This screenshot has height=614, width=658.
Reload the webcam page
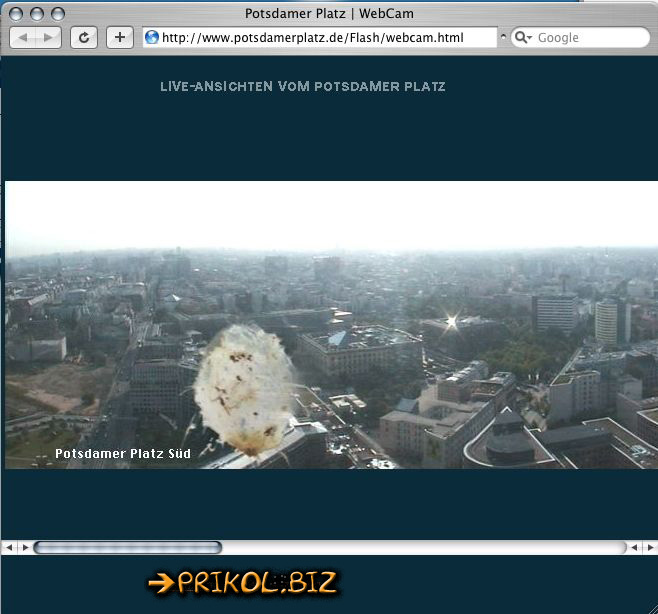point(84,38)
